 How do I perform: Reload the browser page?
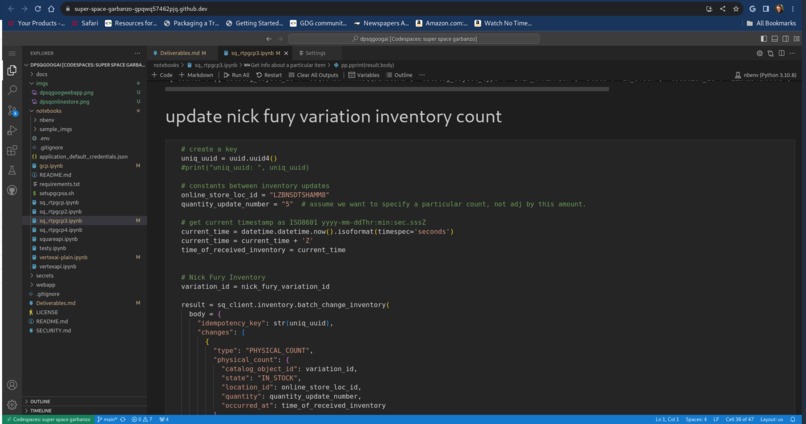38,9
